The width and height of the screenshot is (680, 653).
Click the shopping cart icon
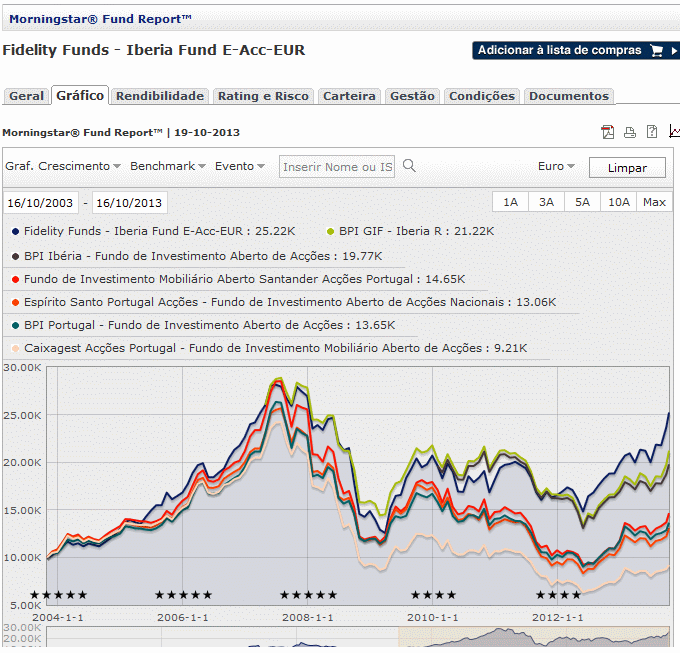[x=657, y=51]
